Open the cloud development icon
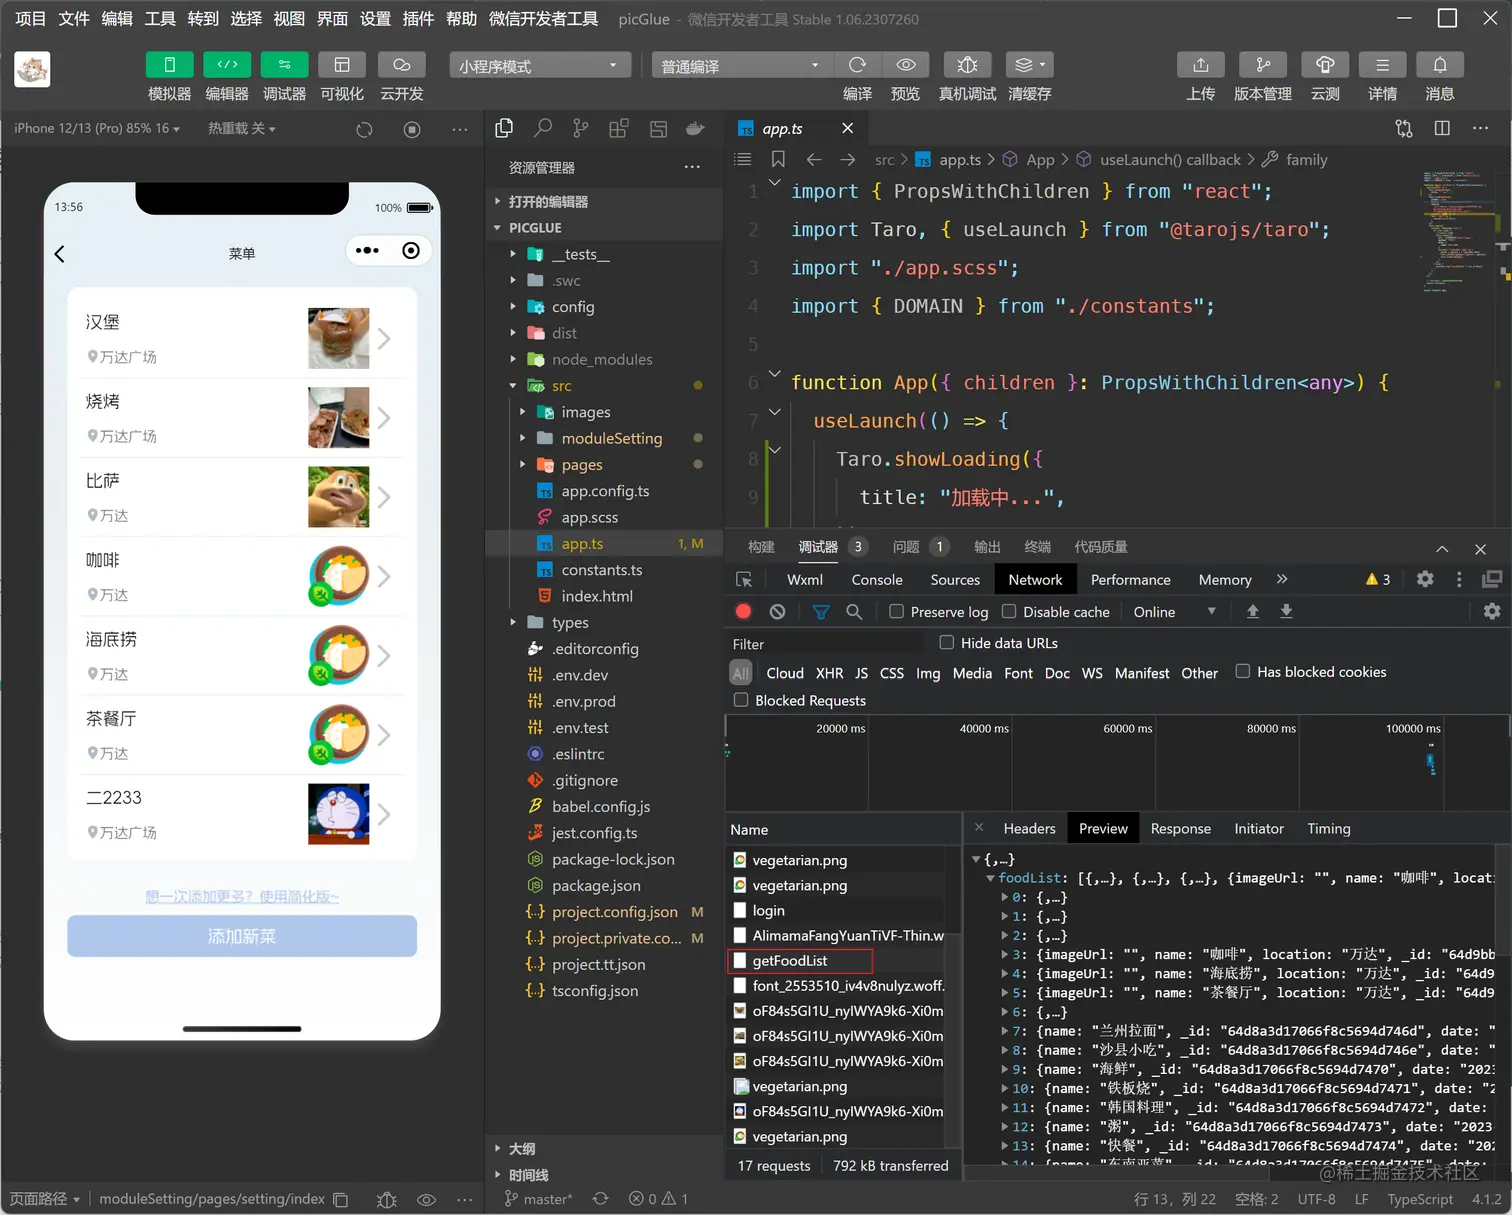The height and width of the screenshot is (1215, 1512). (402, 65)
